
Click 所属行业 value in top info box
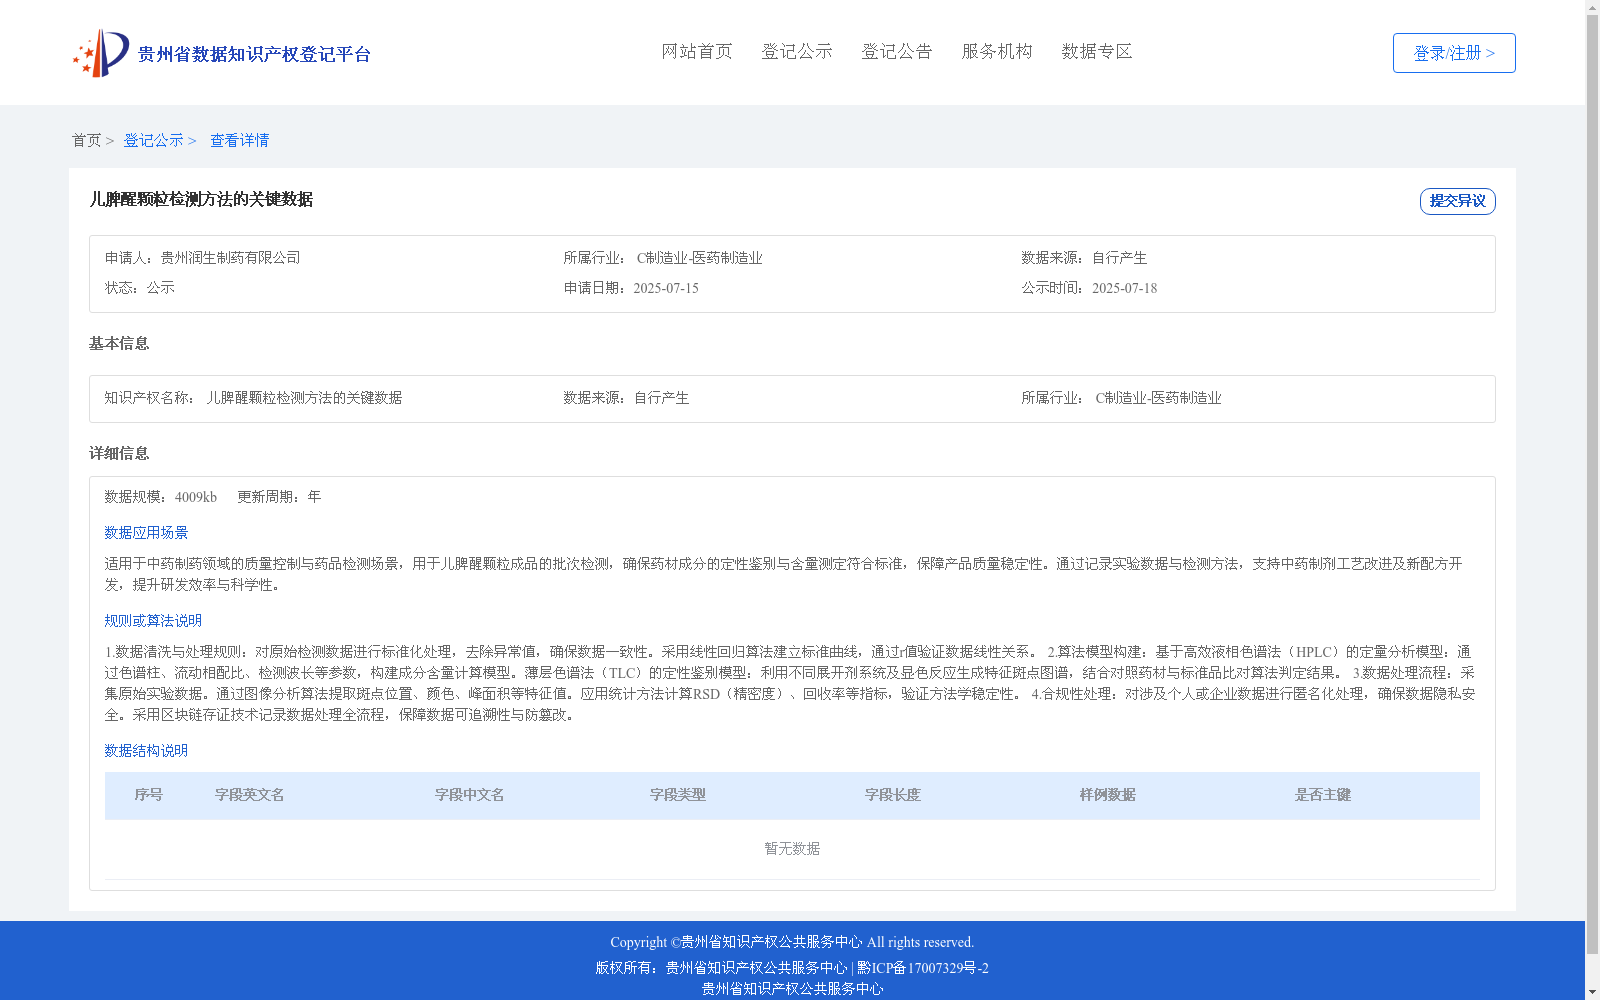point(700,258)
